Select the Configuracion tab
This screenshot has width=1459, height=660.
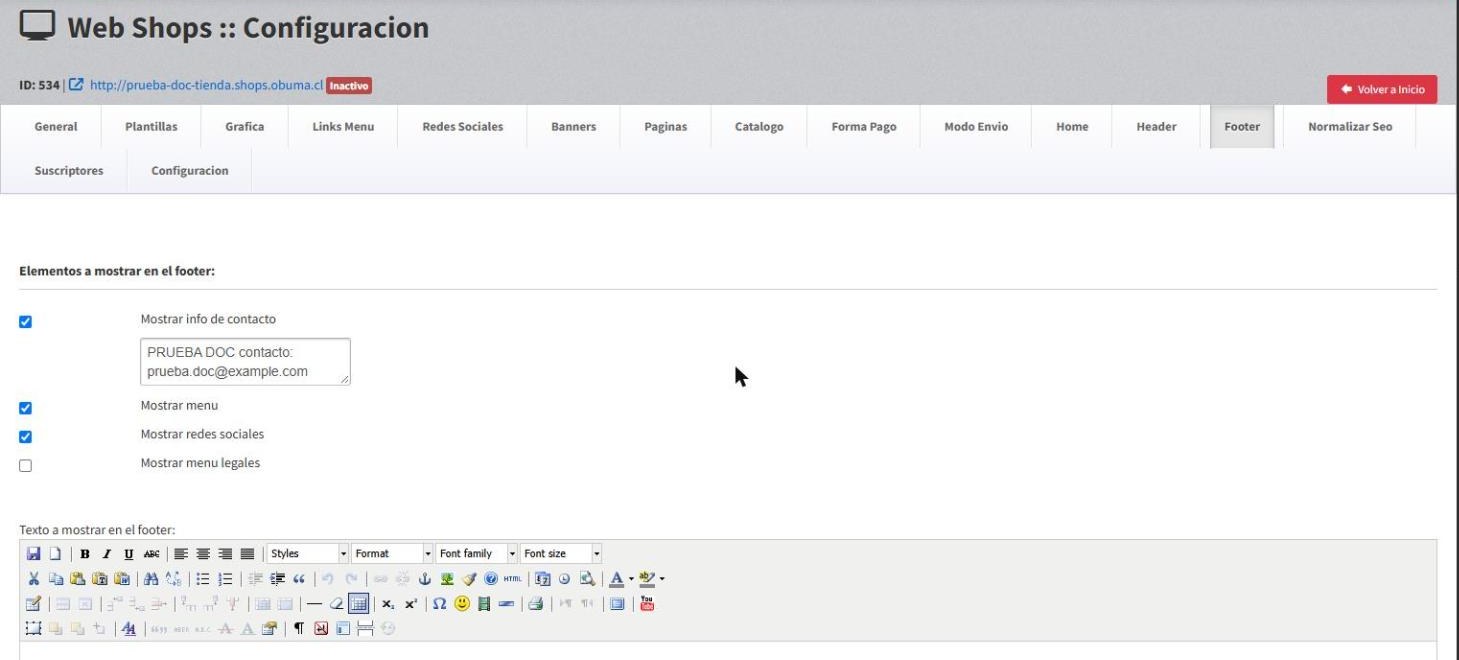tap(190, 171)
